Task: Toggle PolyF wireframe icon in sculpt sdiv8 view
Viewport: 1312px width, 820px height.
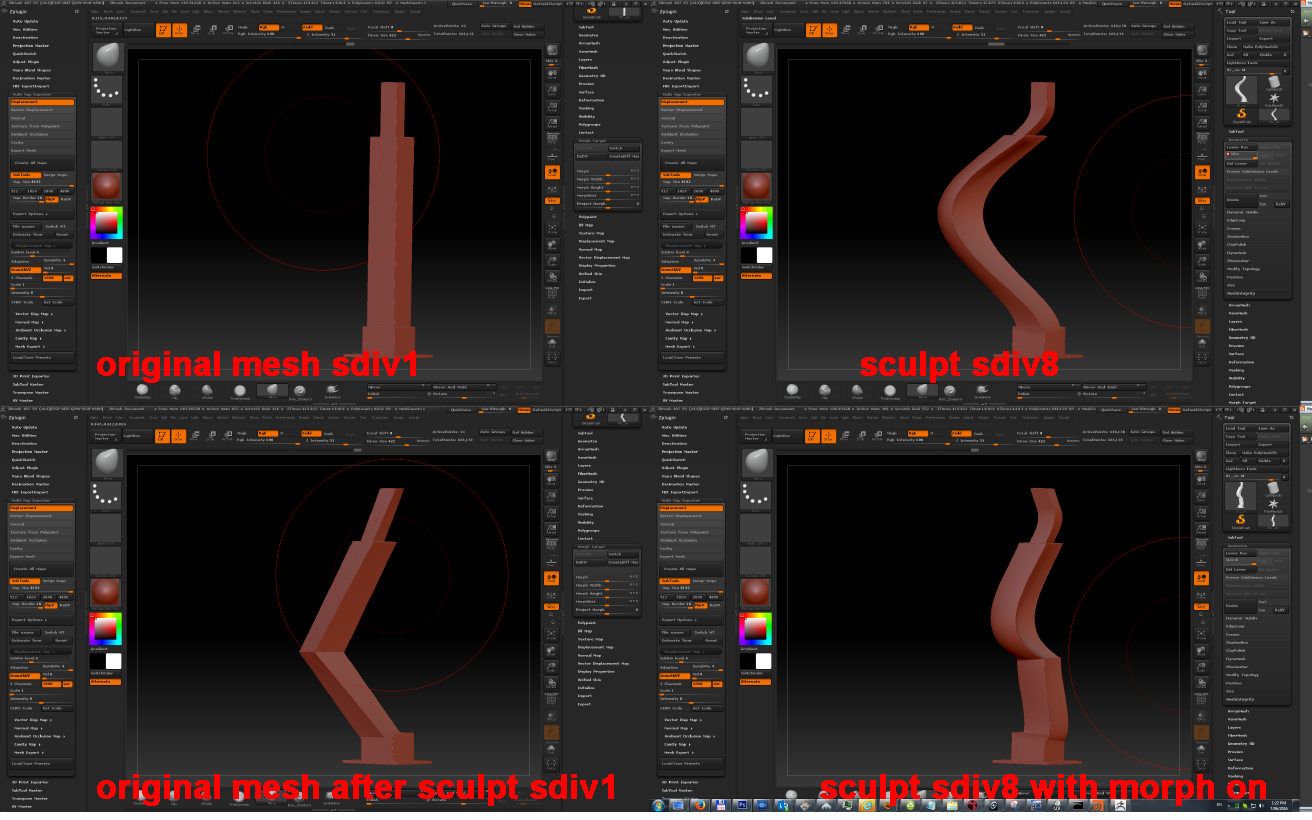Action: 1202,291
